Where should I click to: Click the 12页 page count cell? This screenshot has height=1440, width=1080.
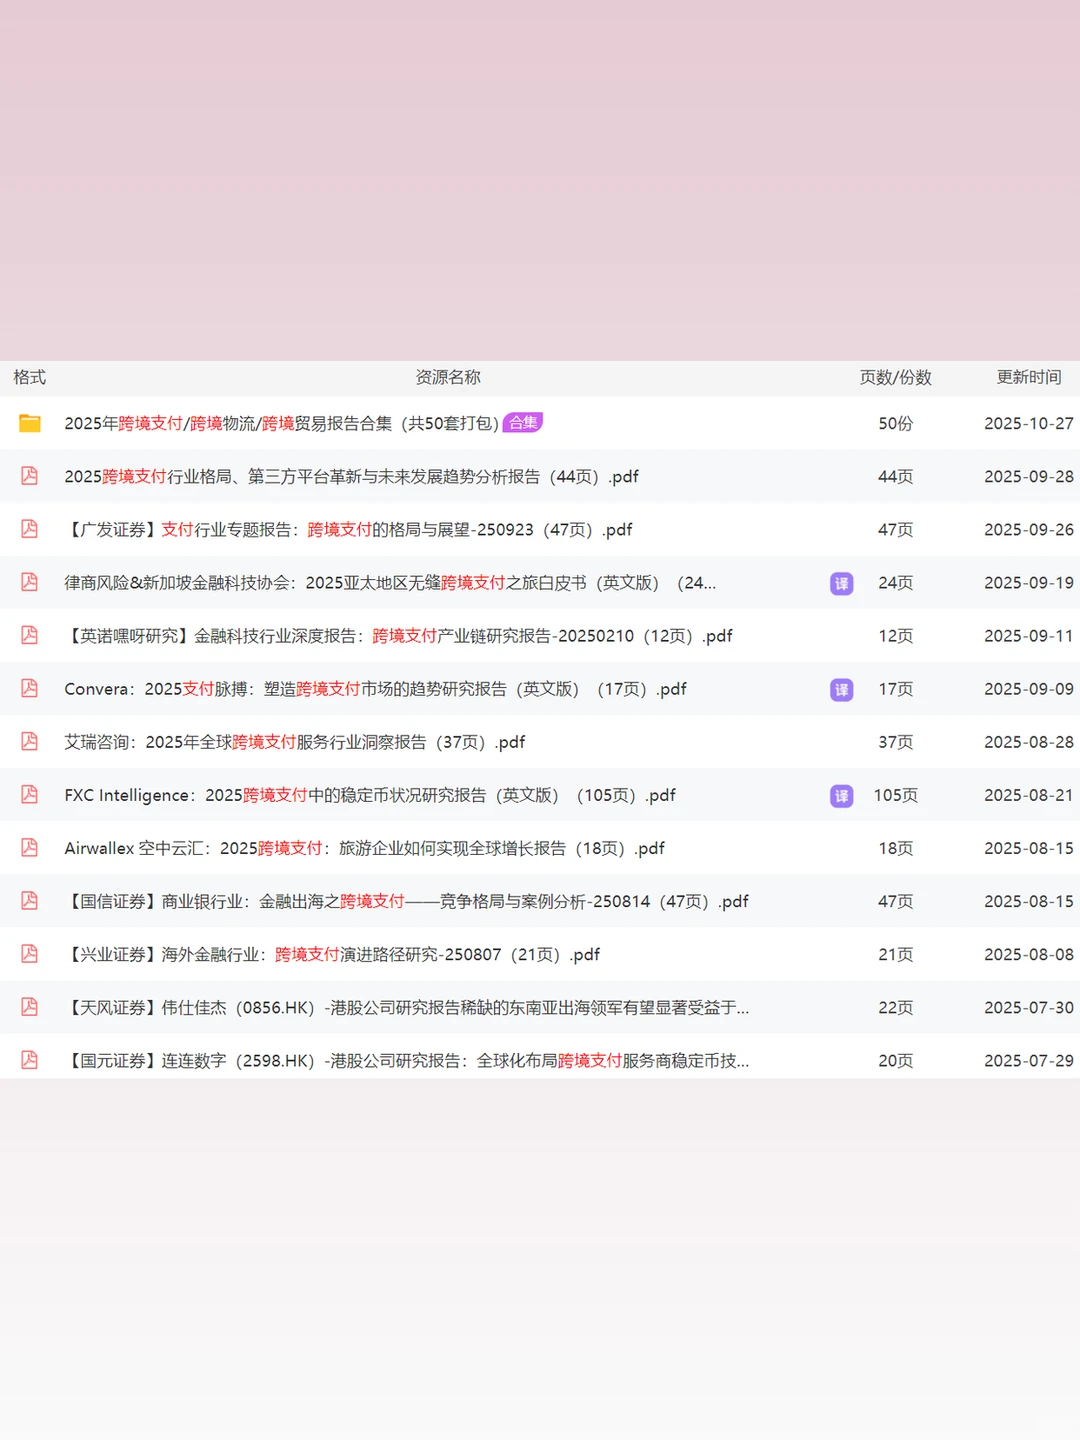tap(895, 636)
